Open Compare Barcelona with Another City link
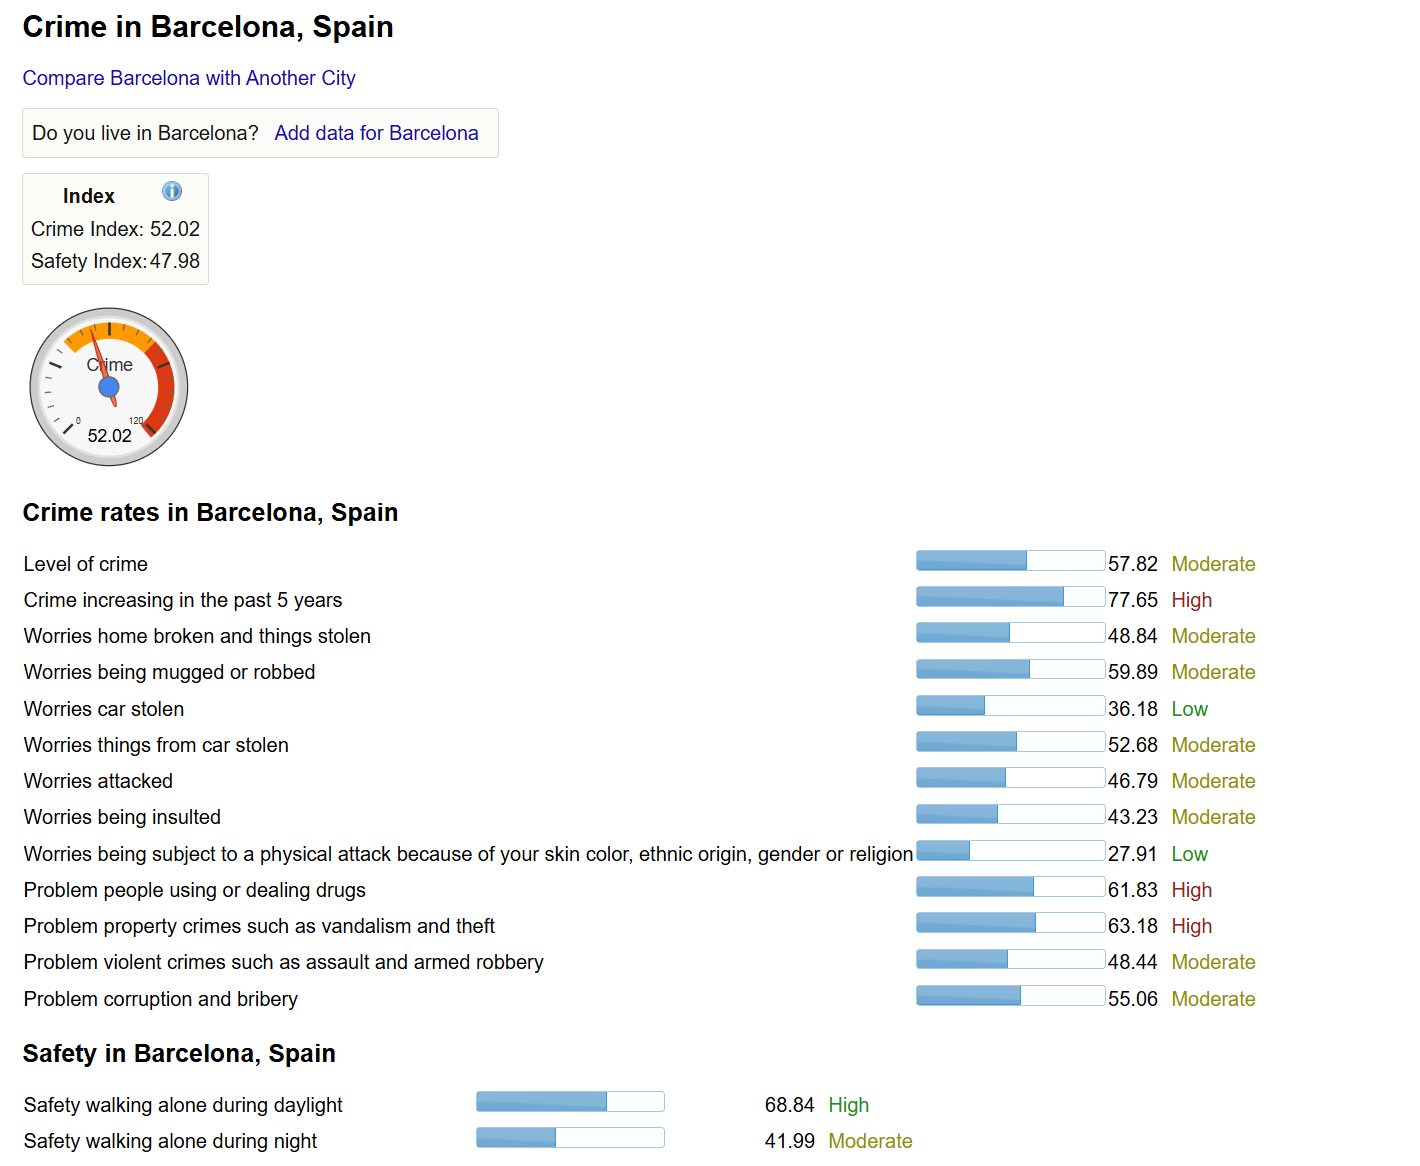1420x1166 pixels. coord(189,78)
